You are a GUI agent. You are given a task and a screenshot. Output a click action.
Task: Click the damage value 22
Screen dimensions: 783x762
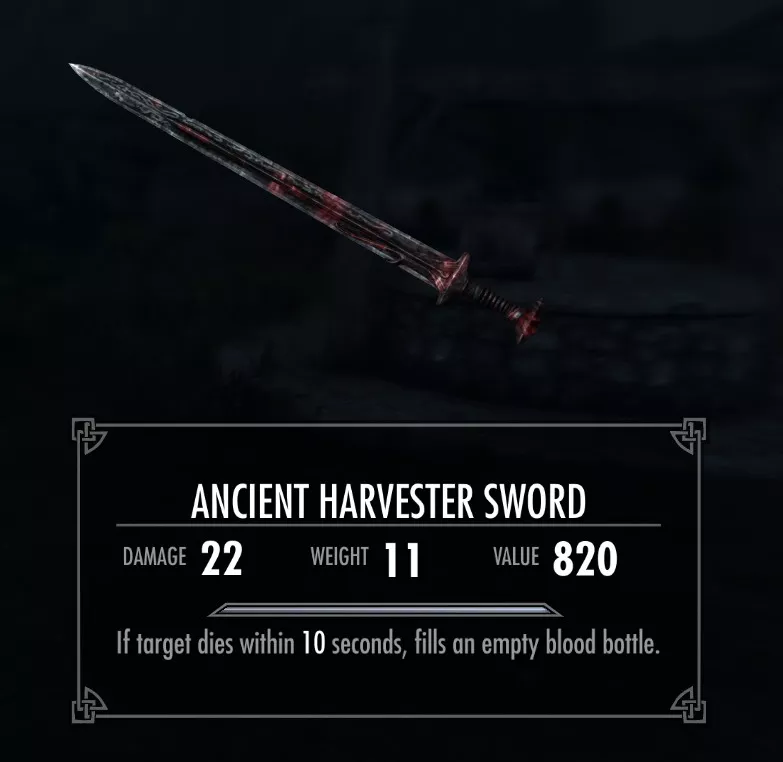[222, 559]
